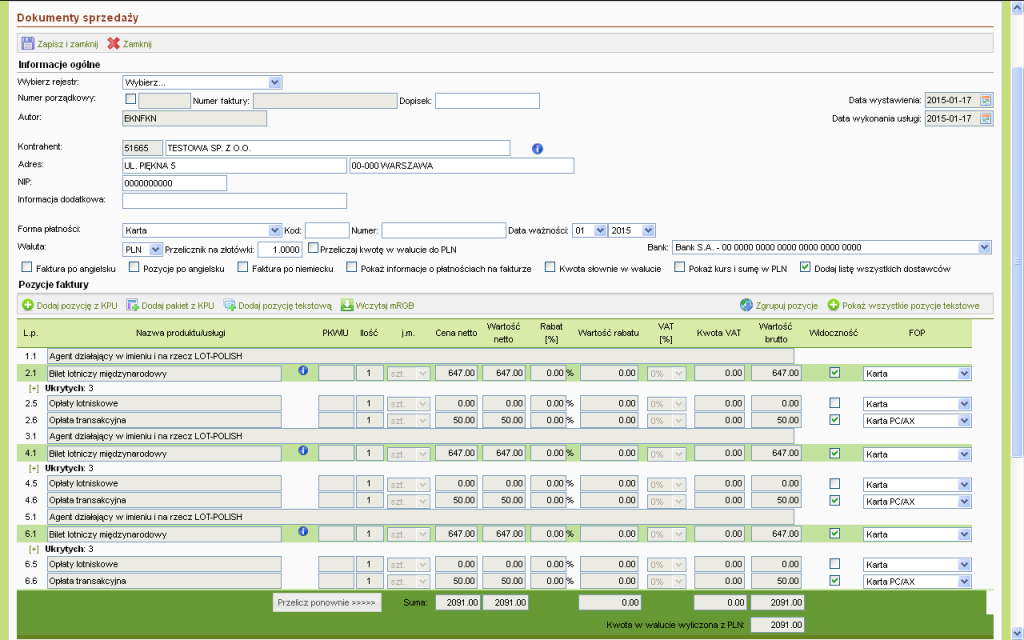Click the Wartość brutto column header
Viewport: 1024px width, 640px height.
pos(775,332)
